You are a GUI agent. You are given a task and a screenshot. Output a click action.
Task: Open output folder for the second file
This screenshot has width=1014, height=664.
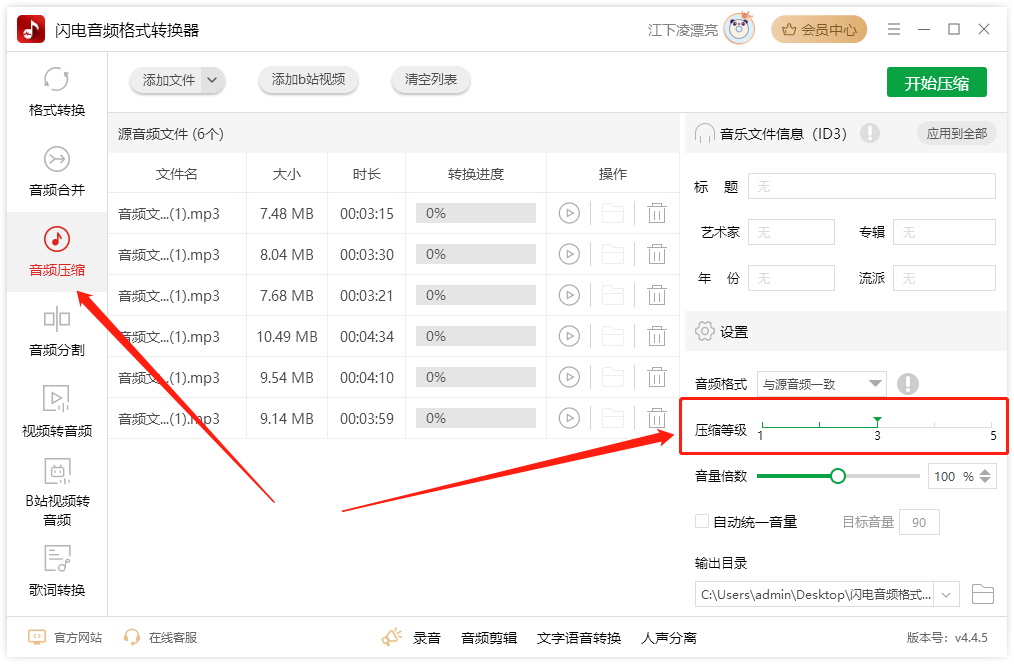[x=613, y=254]
